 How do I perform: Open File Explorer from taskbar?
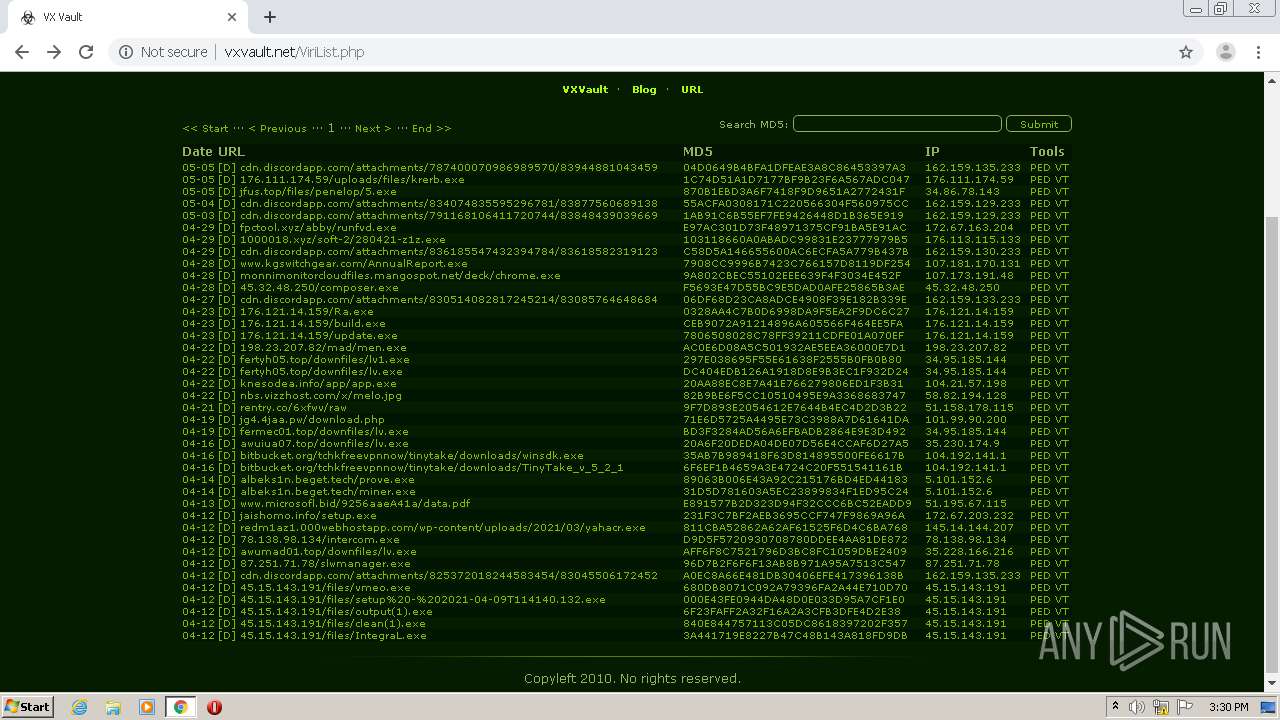[x=113, y=707]
